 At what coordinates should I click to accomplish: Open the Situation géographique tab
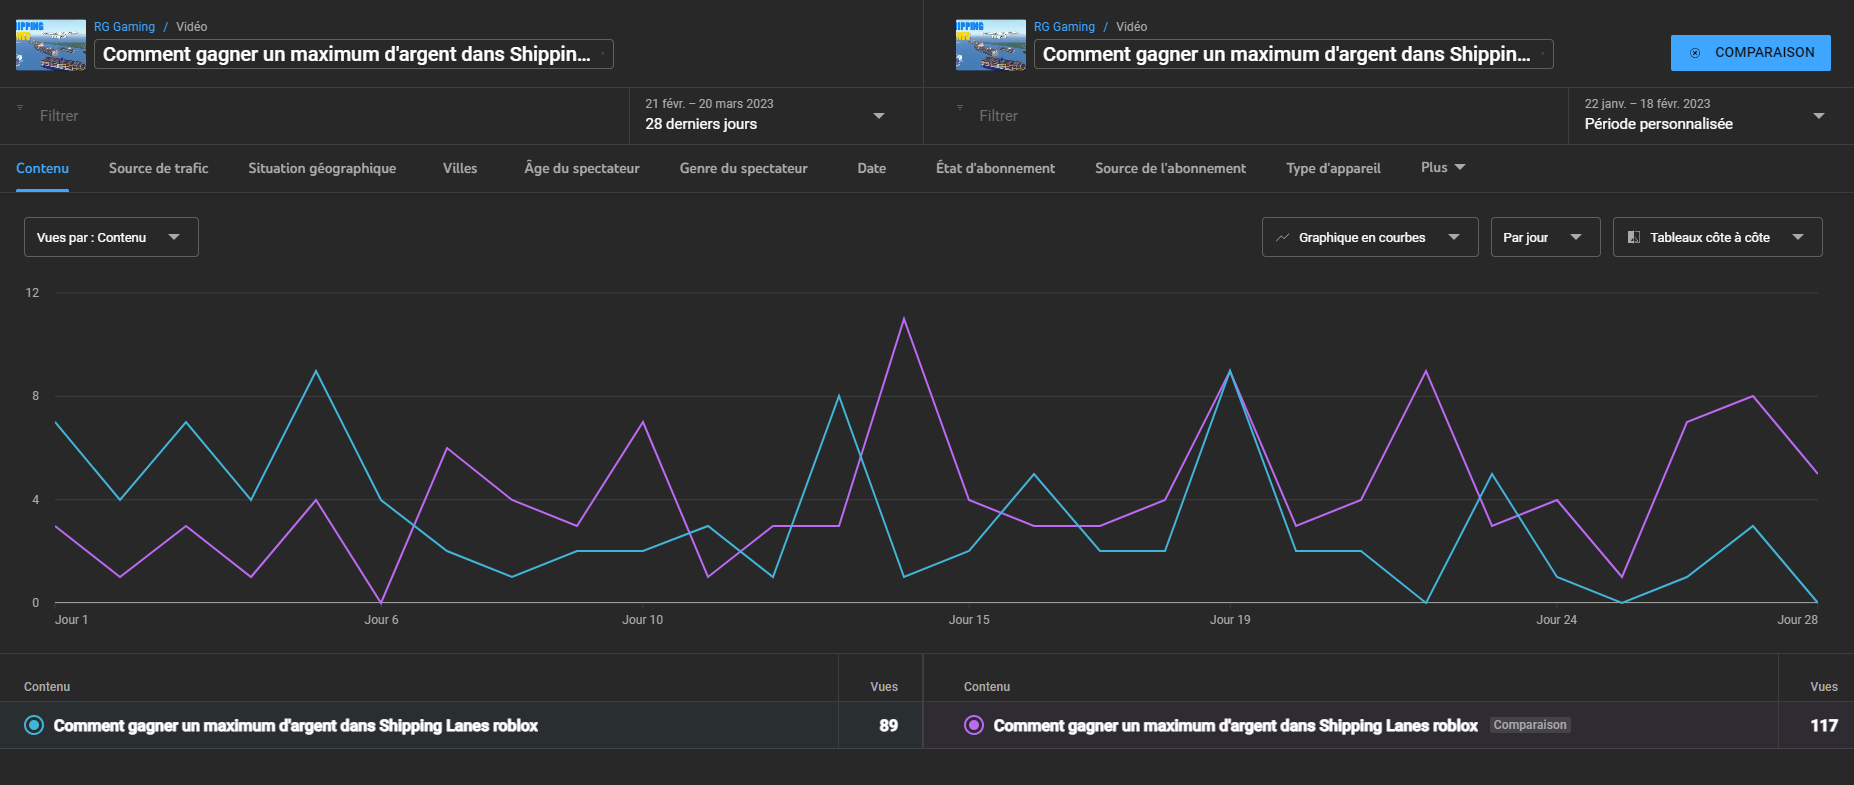tap(322, 168)
